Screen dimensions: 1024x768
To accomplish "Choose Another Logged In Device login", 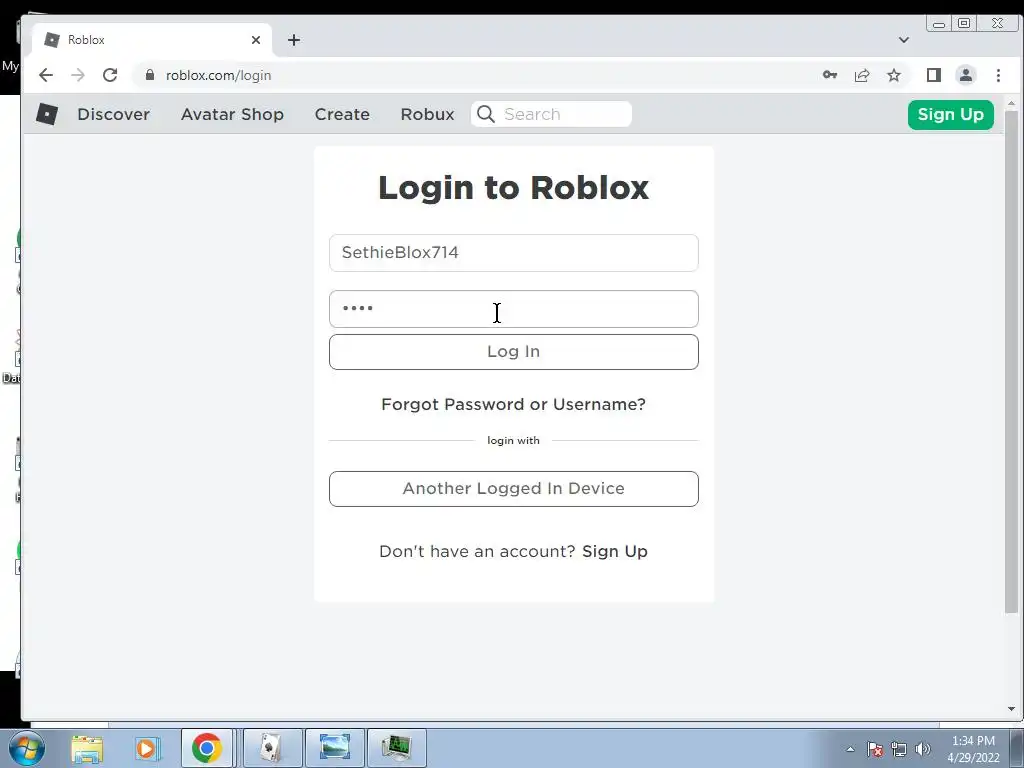I will point(514,489).
